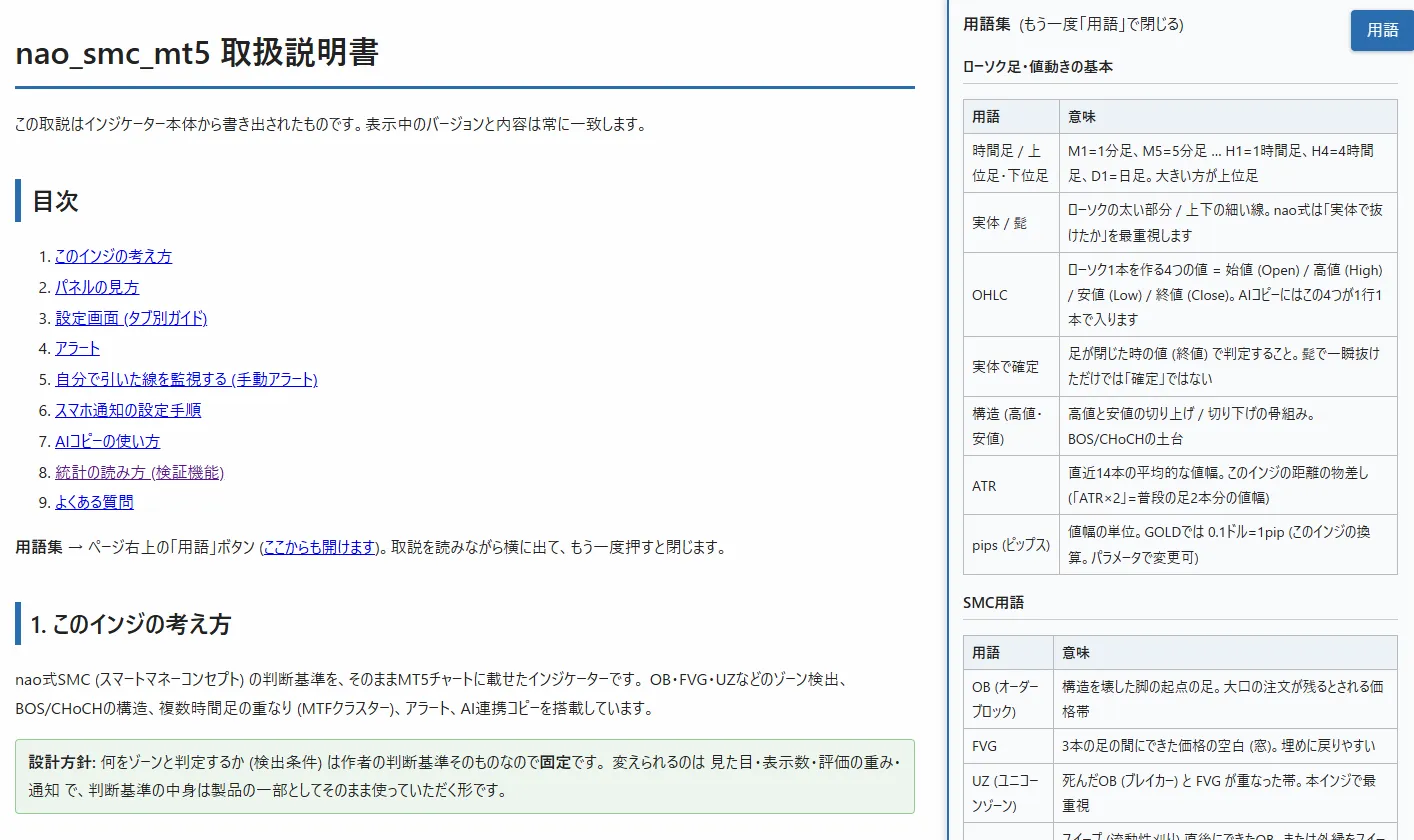Select the 構造 (高値・安値) term cell
This screenshot has width=1414, height=840.
[1011, 426]
